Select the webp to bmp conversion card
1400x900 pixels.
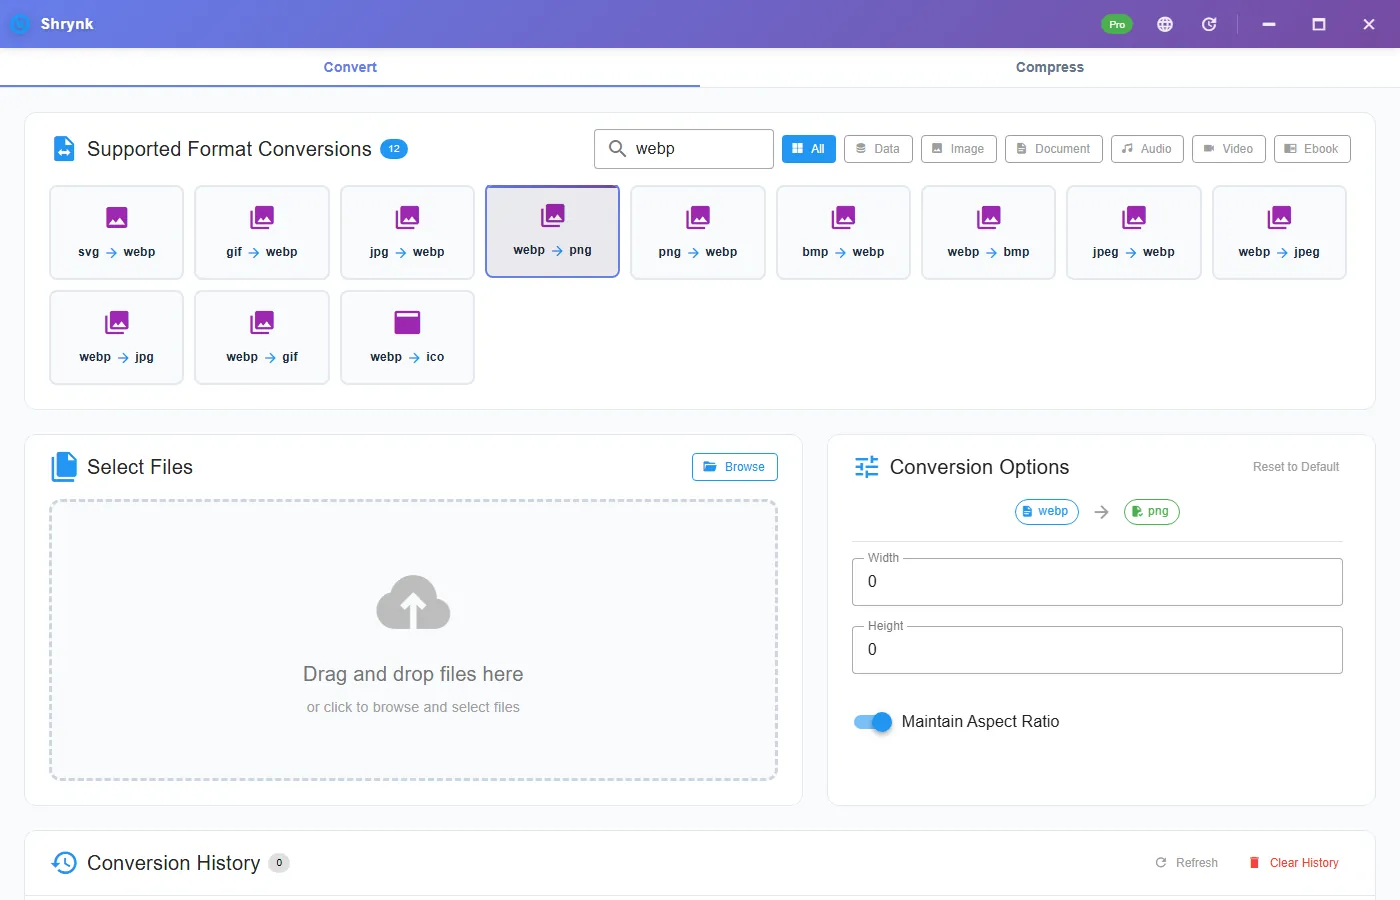tap(988, 232)
